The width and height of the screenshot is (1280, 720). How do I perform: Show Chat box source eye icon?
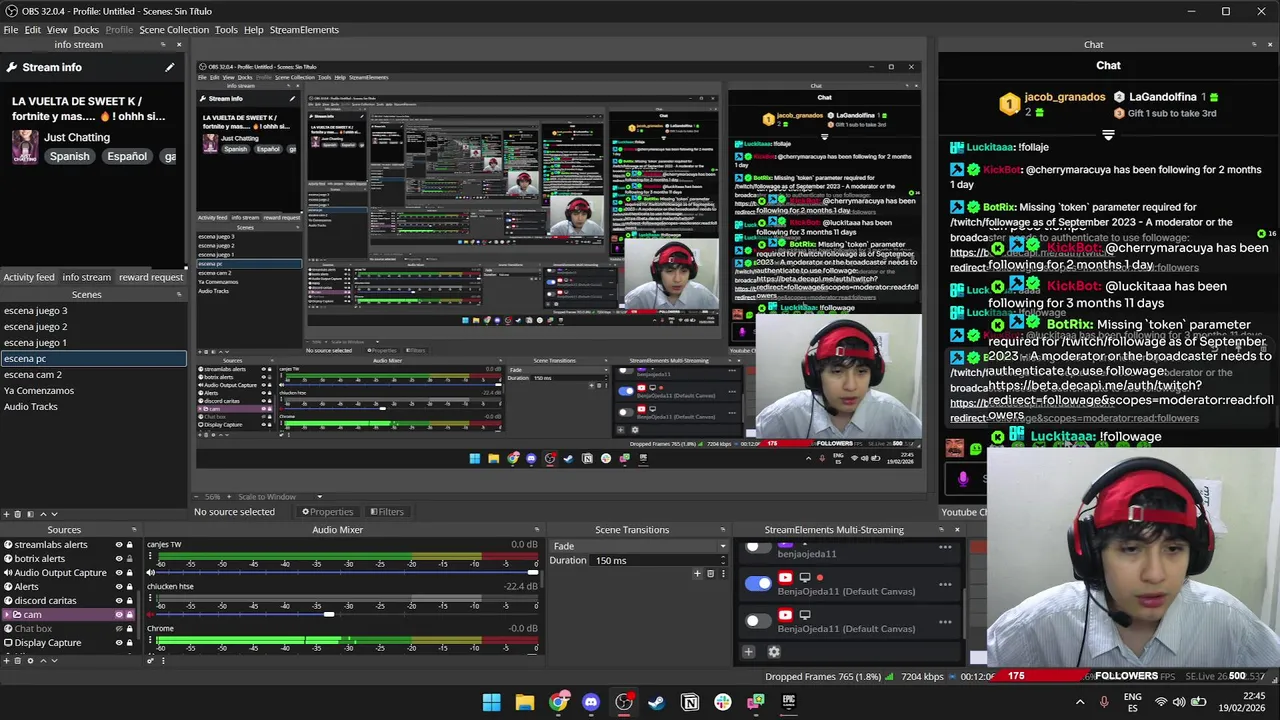(118, 629)
